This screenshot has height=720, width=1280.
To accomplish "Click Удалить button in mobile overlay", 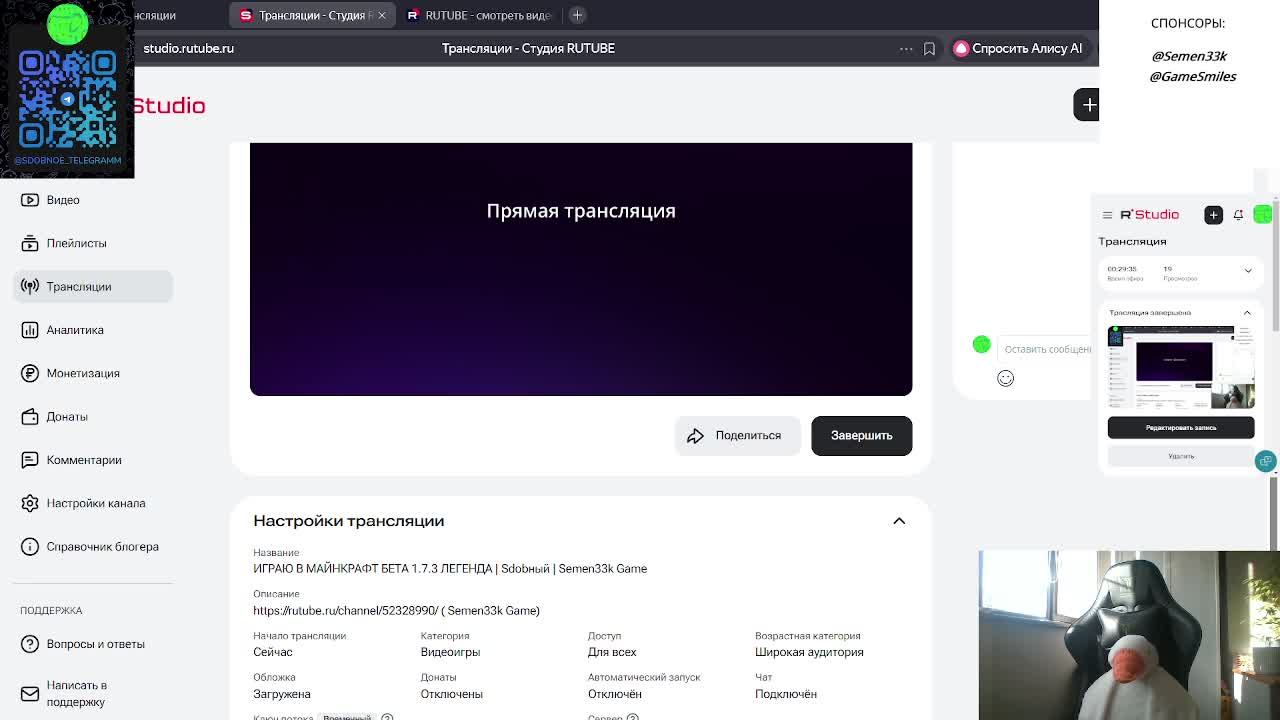I will 1181,456.
